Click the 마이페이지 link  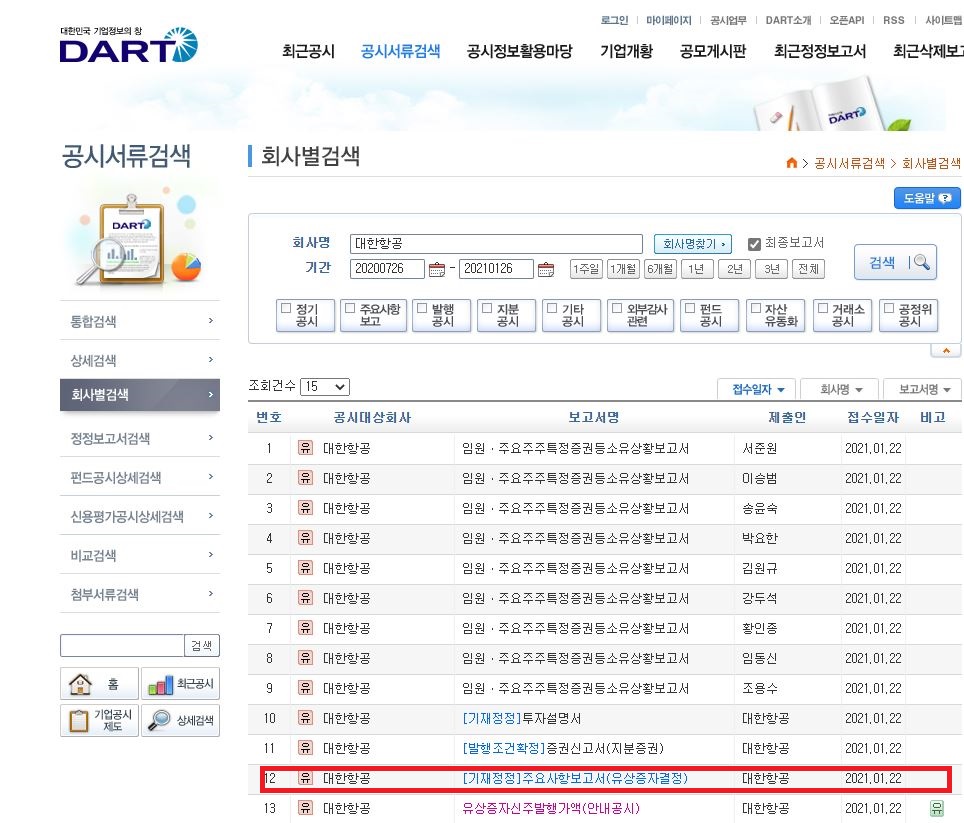click(669, 20)
